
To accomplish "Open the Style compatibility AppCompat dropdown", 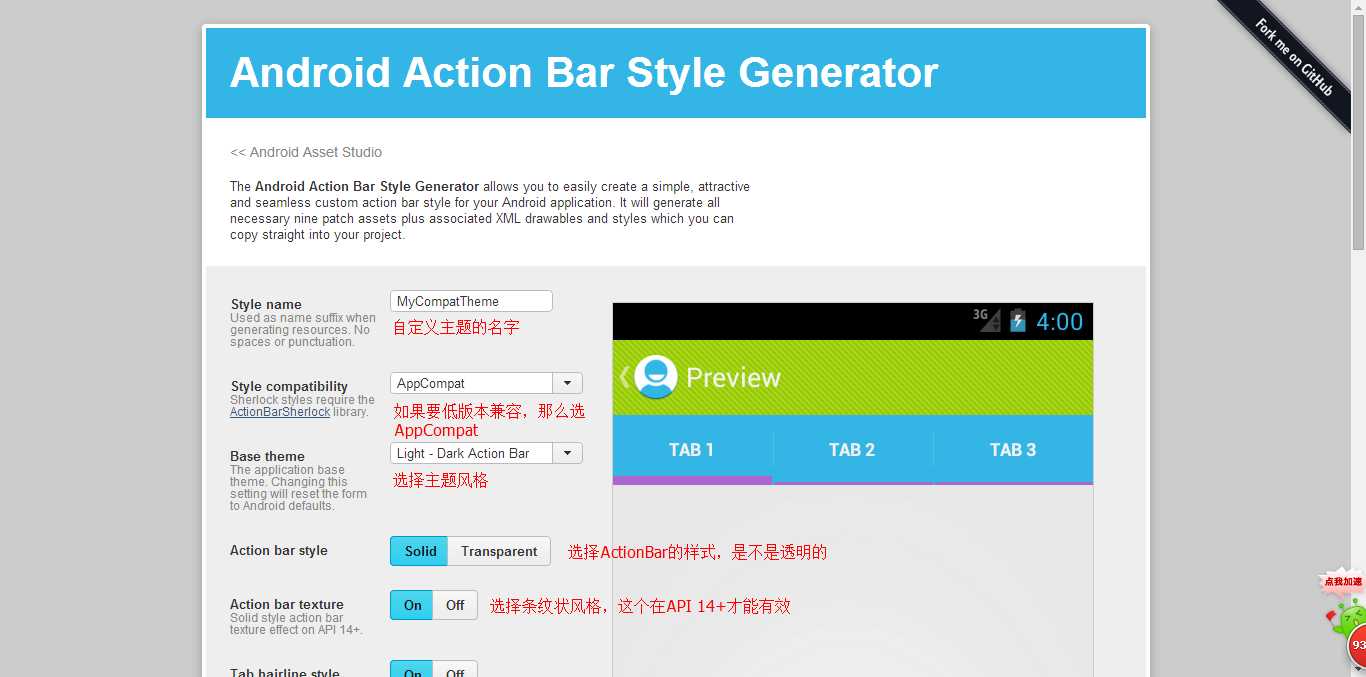I will pos(486,383).
